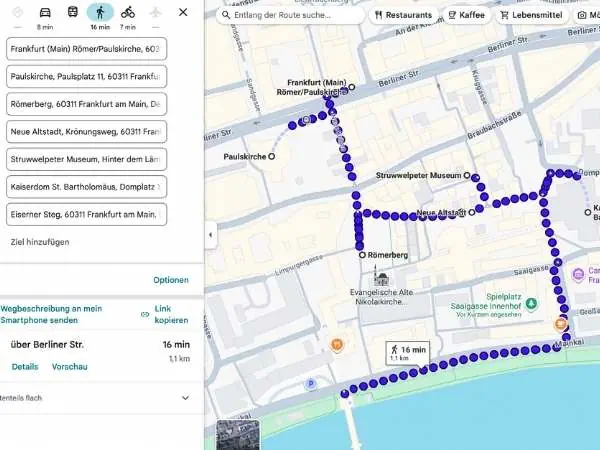Image resolution: width=600 pixels, height=450 pixels.
Task: Open route Vorschau
Action: coord(70,367)
